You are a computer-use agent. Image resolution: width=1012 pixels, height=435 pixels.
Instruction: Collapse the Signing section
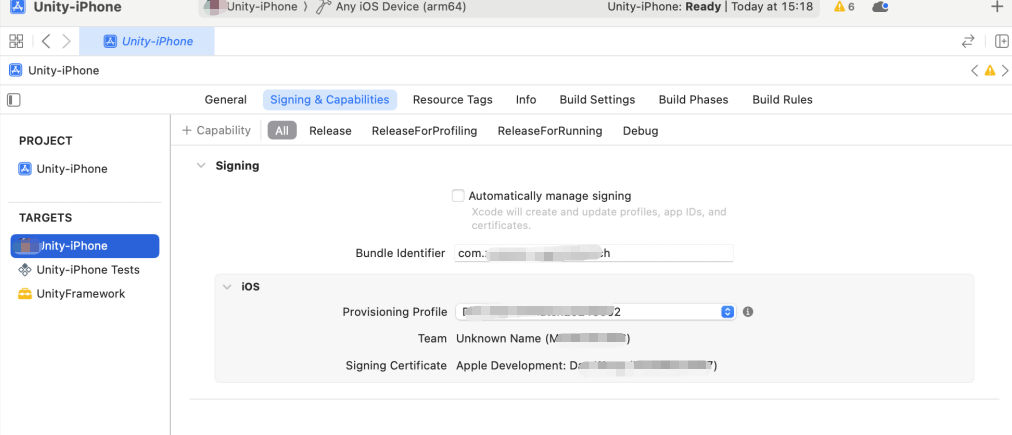tap(201, 166)
